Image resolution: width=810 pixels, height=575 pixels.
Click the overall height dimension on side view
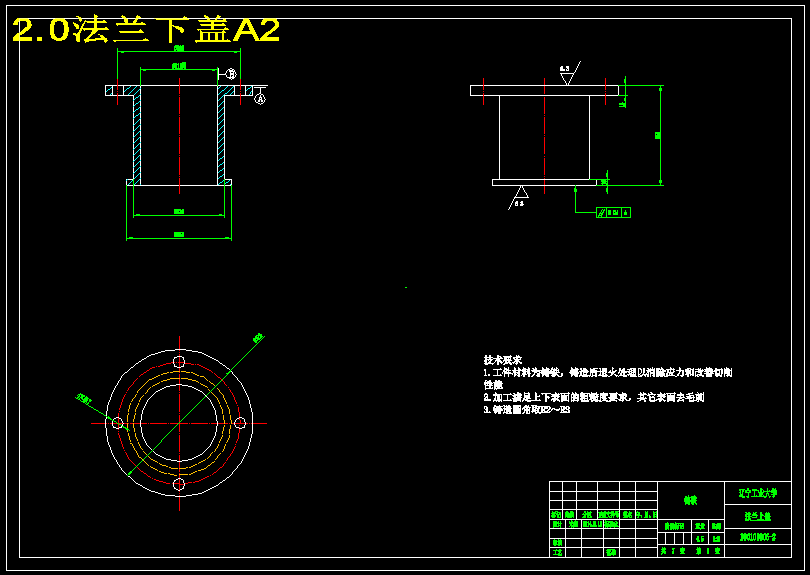(658, 135)
